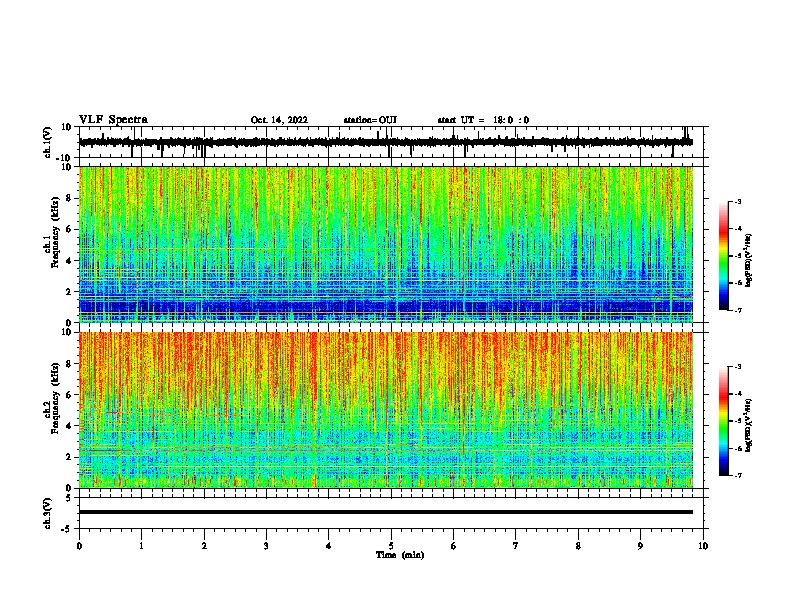The height and width of the screenshot is (612, 792).
Task: Click the "start UT = 18:0 :0" label
Action: coord(483,120)
